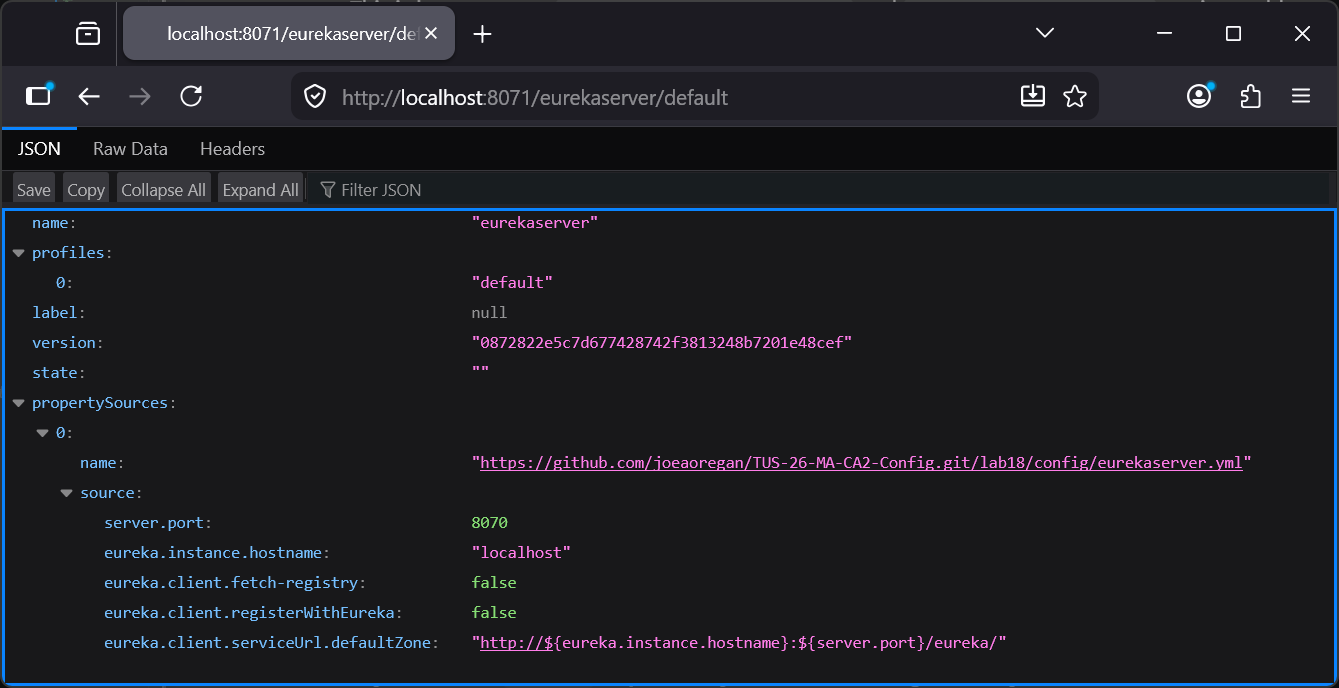Click the server.port key
This screenshot has width=1339, height=688.
[158, 523]
